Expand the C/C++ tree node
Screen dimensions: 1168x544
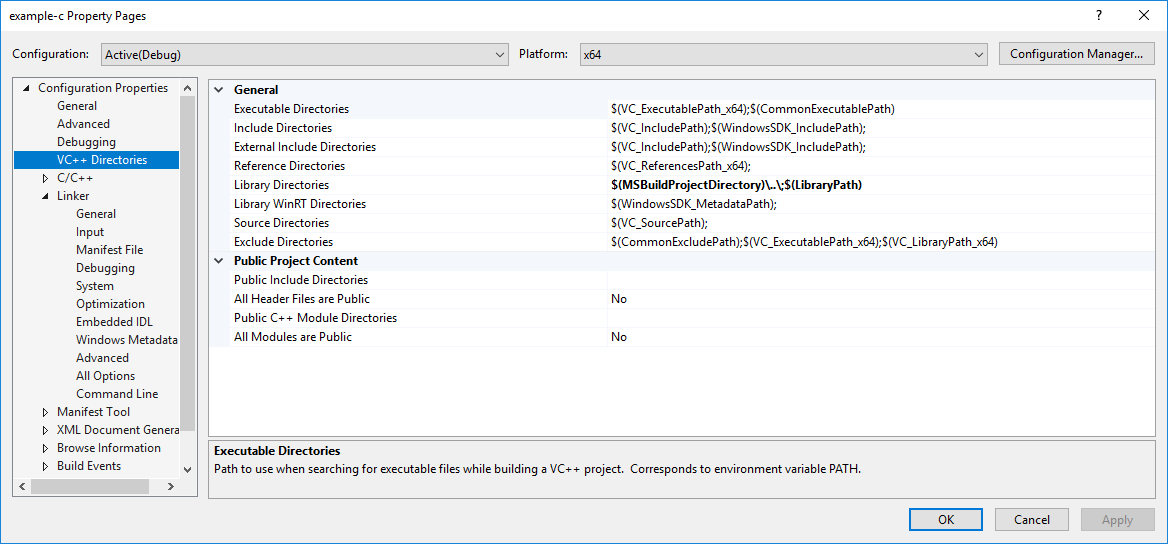click(45, 178)
